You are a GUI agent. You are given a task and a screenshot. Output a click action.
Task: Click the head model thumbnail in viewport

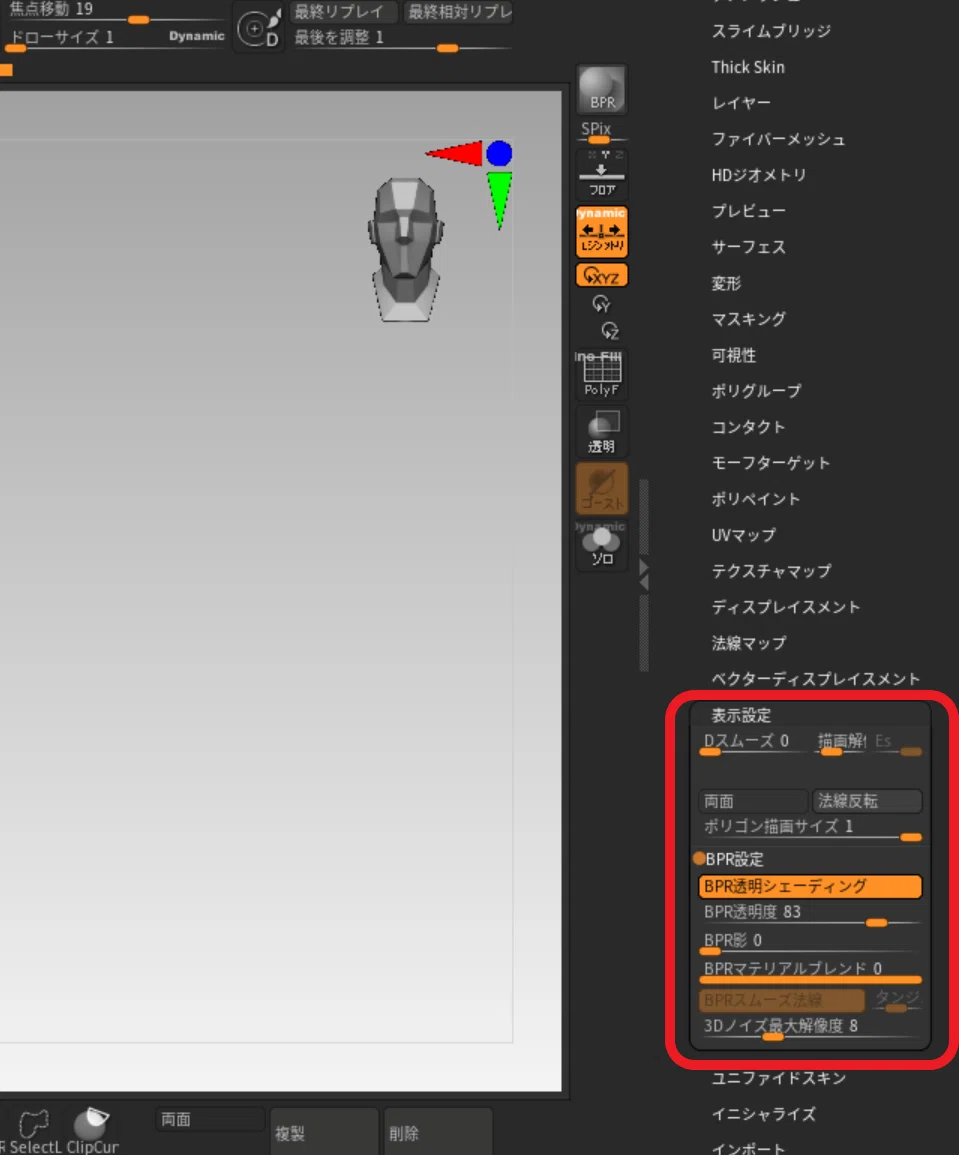(x=405, y=249)
